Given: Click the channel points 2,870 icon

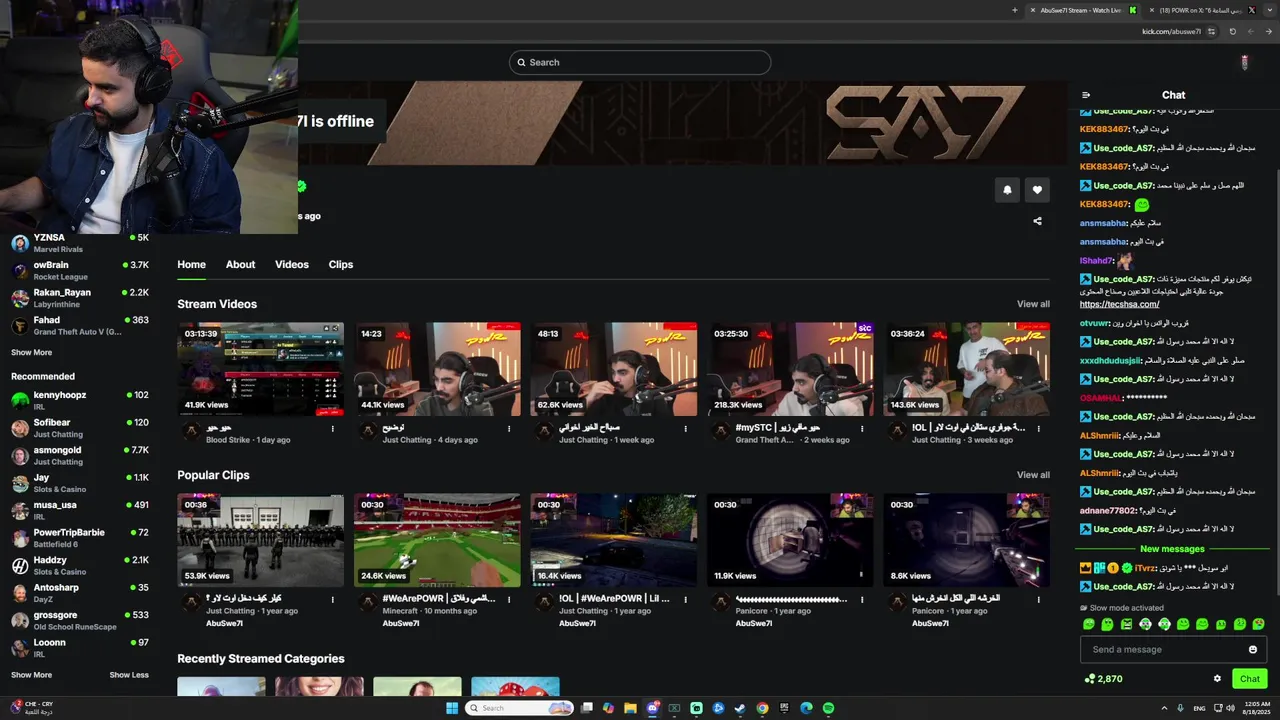Looking at the screenshot, I should click(x=1089, y=679).
